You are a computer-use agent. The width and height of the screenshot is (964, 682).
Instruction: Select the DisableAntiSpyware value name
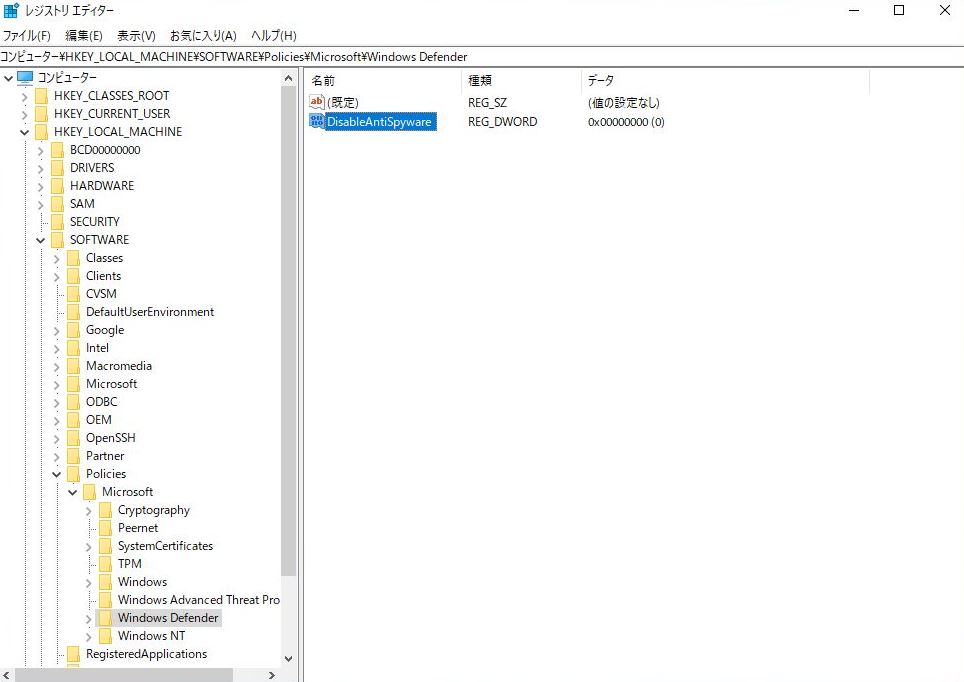tap(379, 122)
